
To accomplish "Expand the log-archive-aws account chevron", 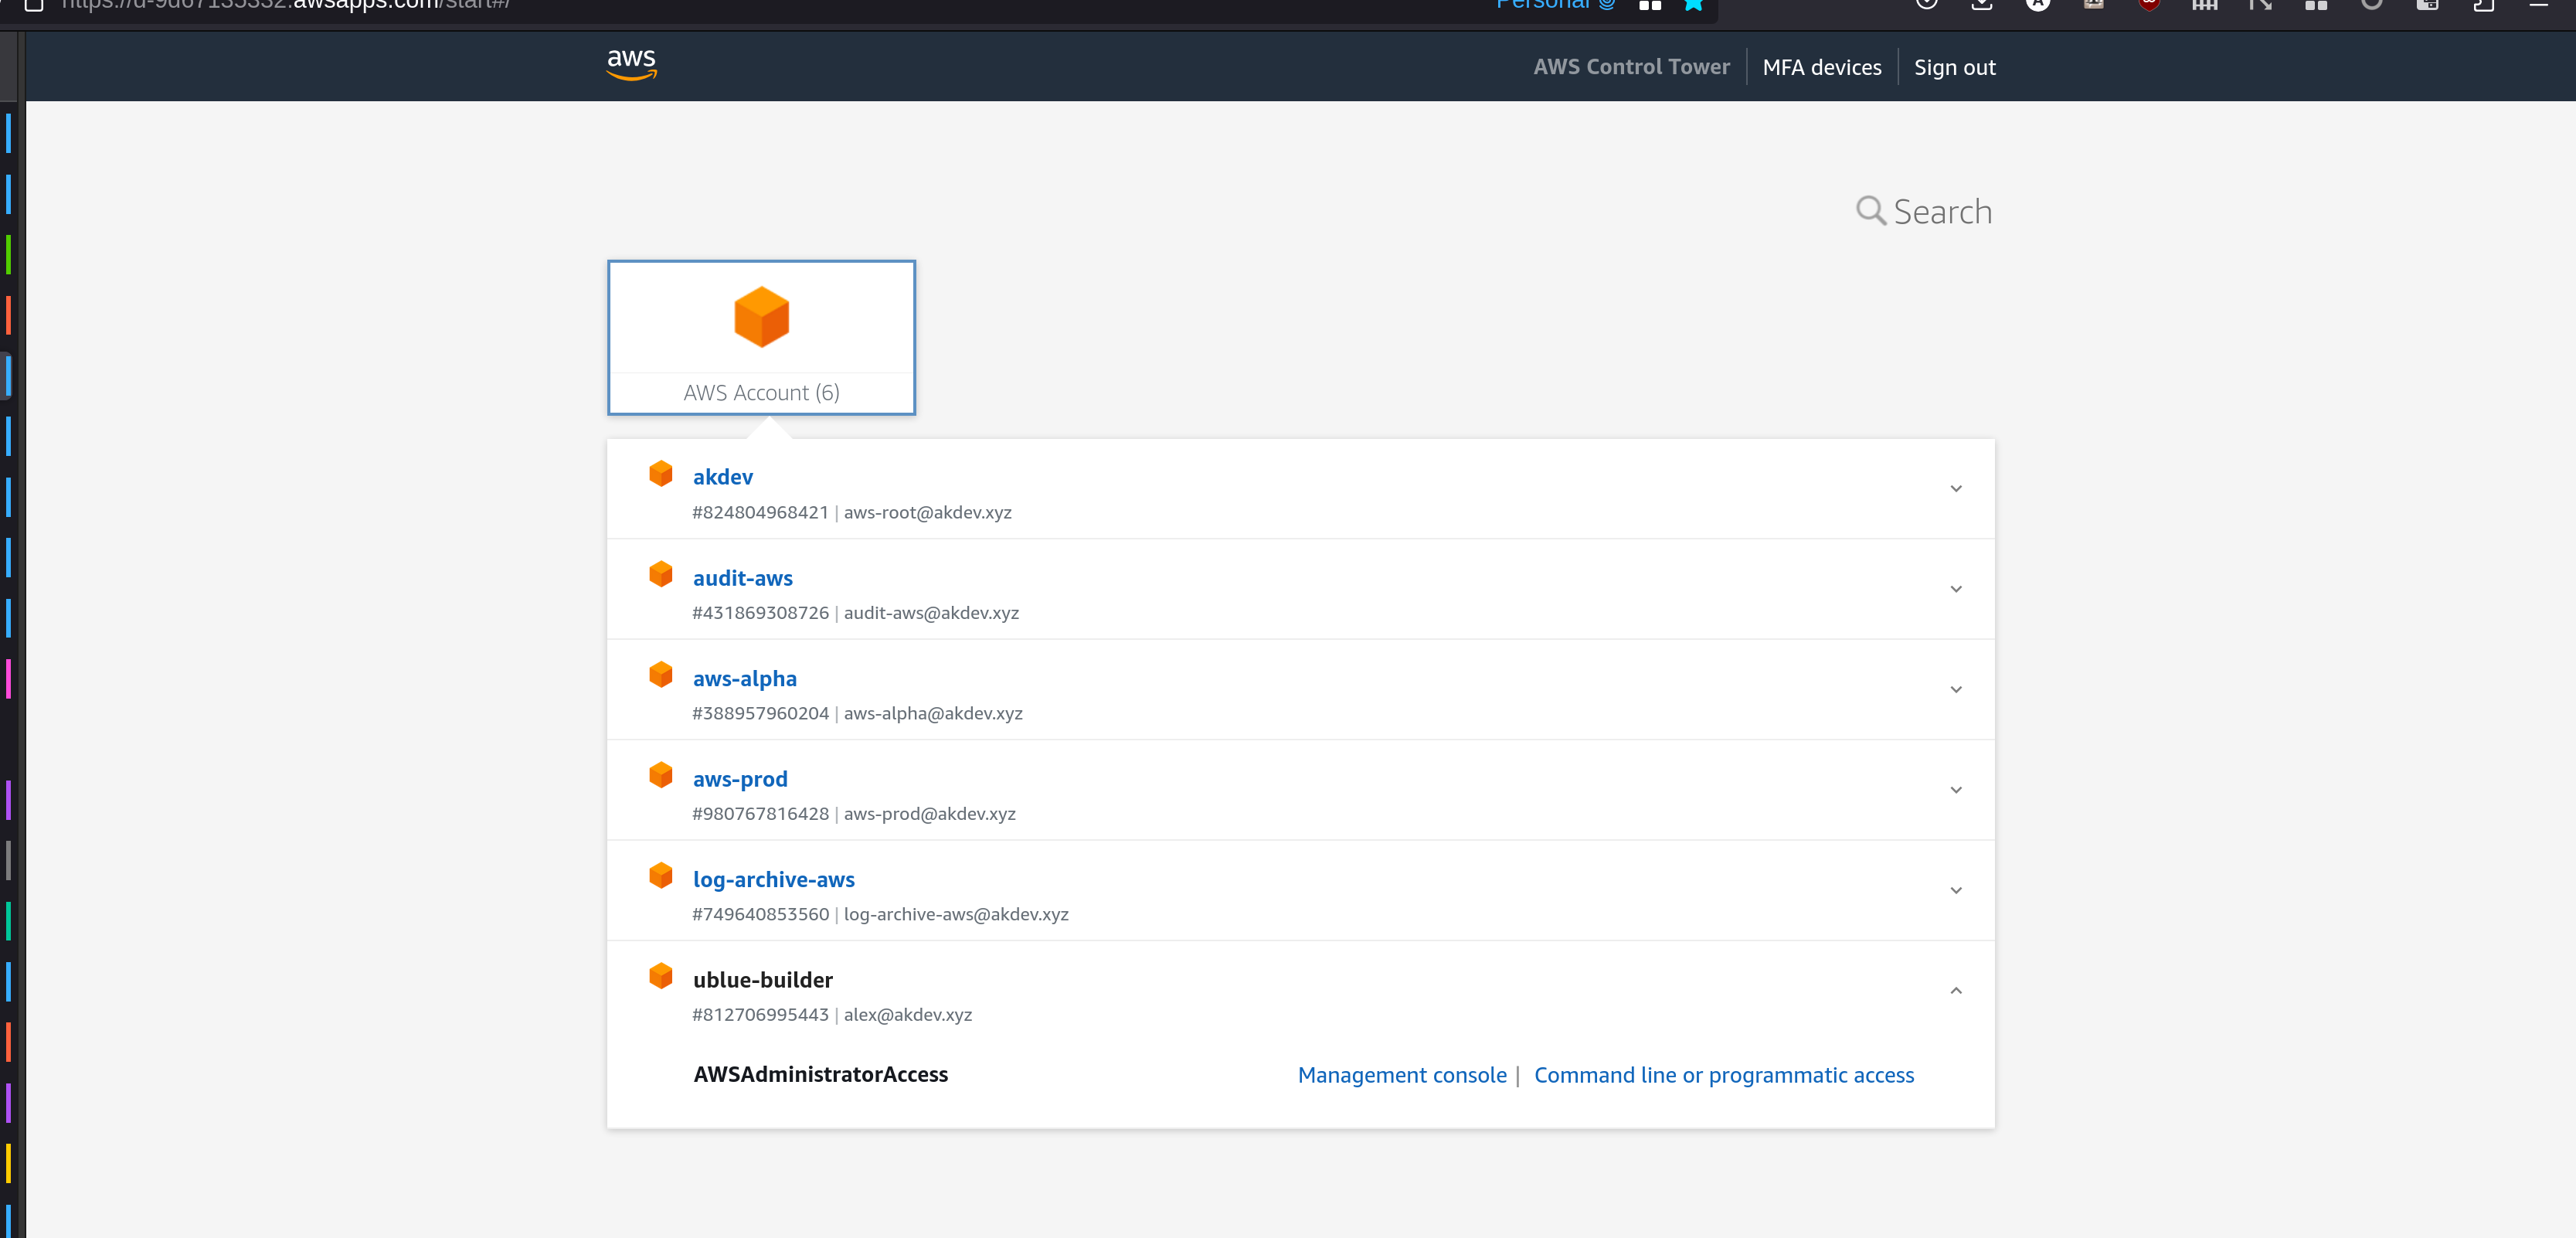I will (x=1956, y=891).
